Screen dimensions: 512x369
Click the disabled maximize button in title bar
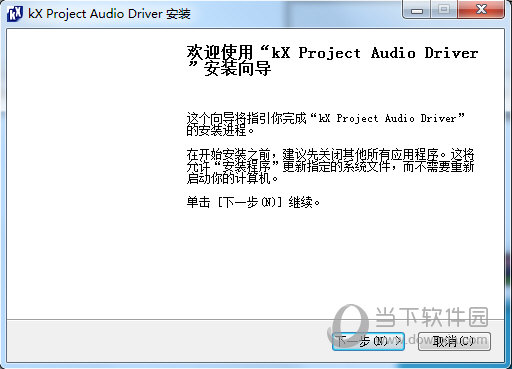(444, 9)
